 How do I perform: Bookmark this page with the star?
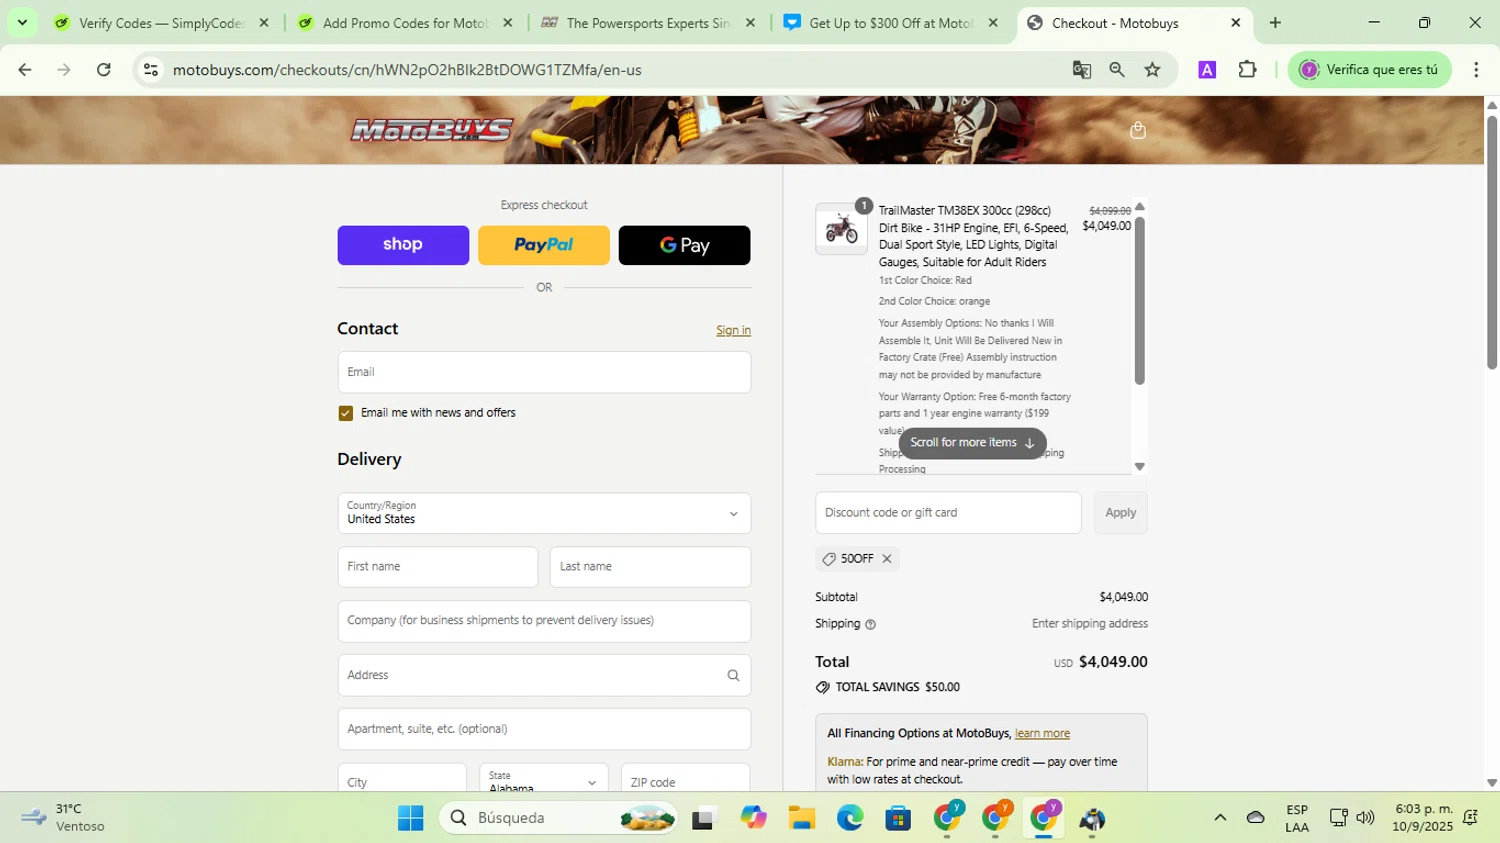(1153, 70)
